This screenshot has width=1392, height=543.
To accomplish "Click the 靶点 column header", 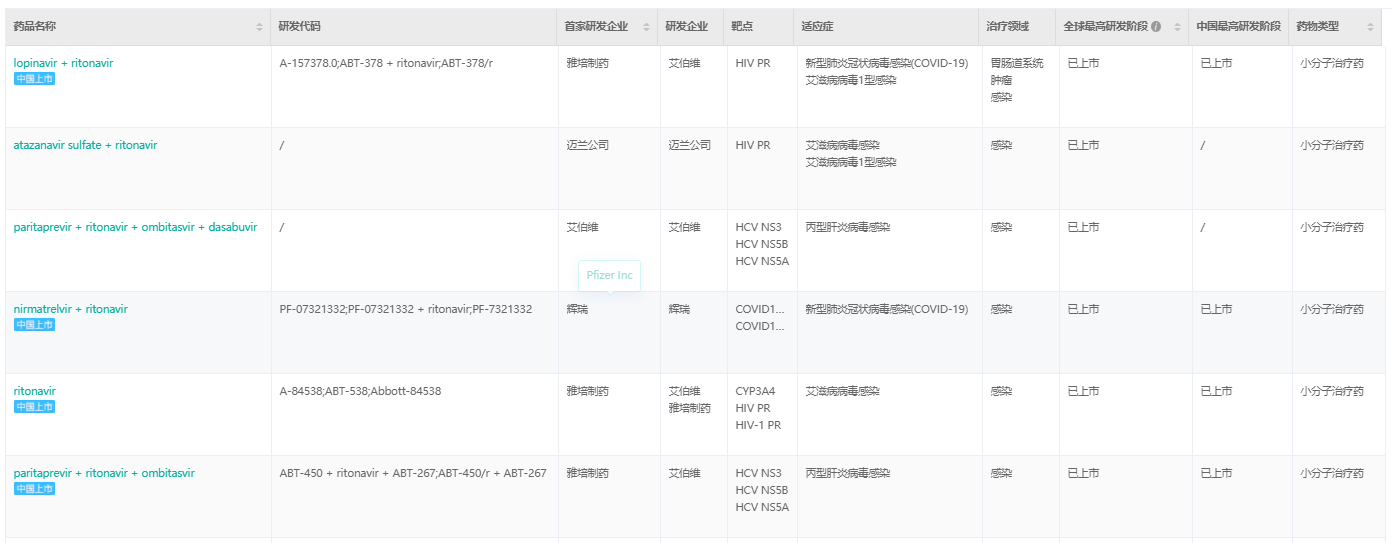I will click(x=742, y=27).
